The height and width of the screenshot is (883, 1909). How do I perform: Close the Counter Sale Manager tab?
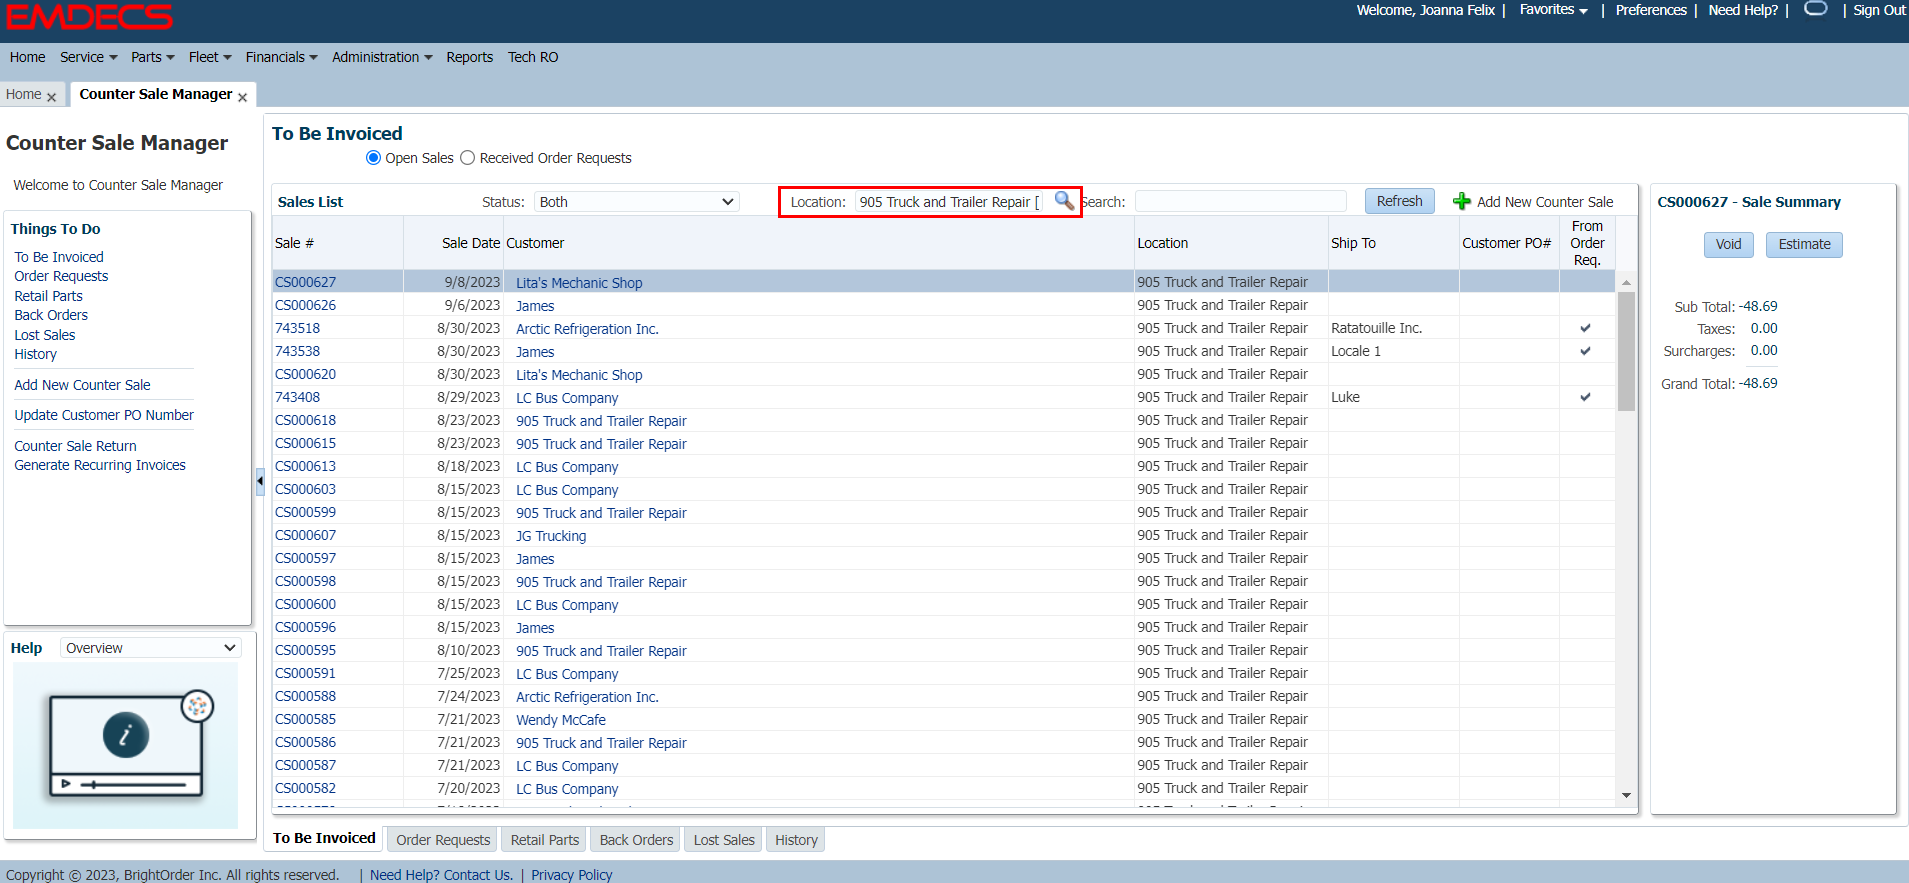coord(242,97)
